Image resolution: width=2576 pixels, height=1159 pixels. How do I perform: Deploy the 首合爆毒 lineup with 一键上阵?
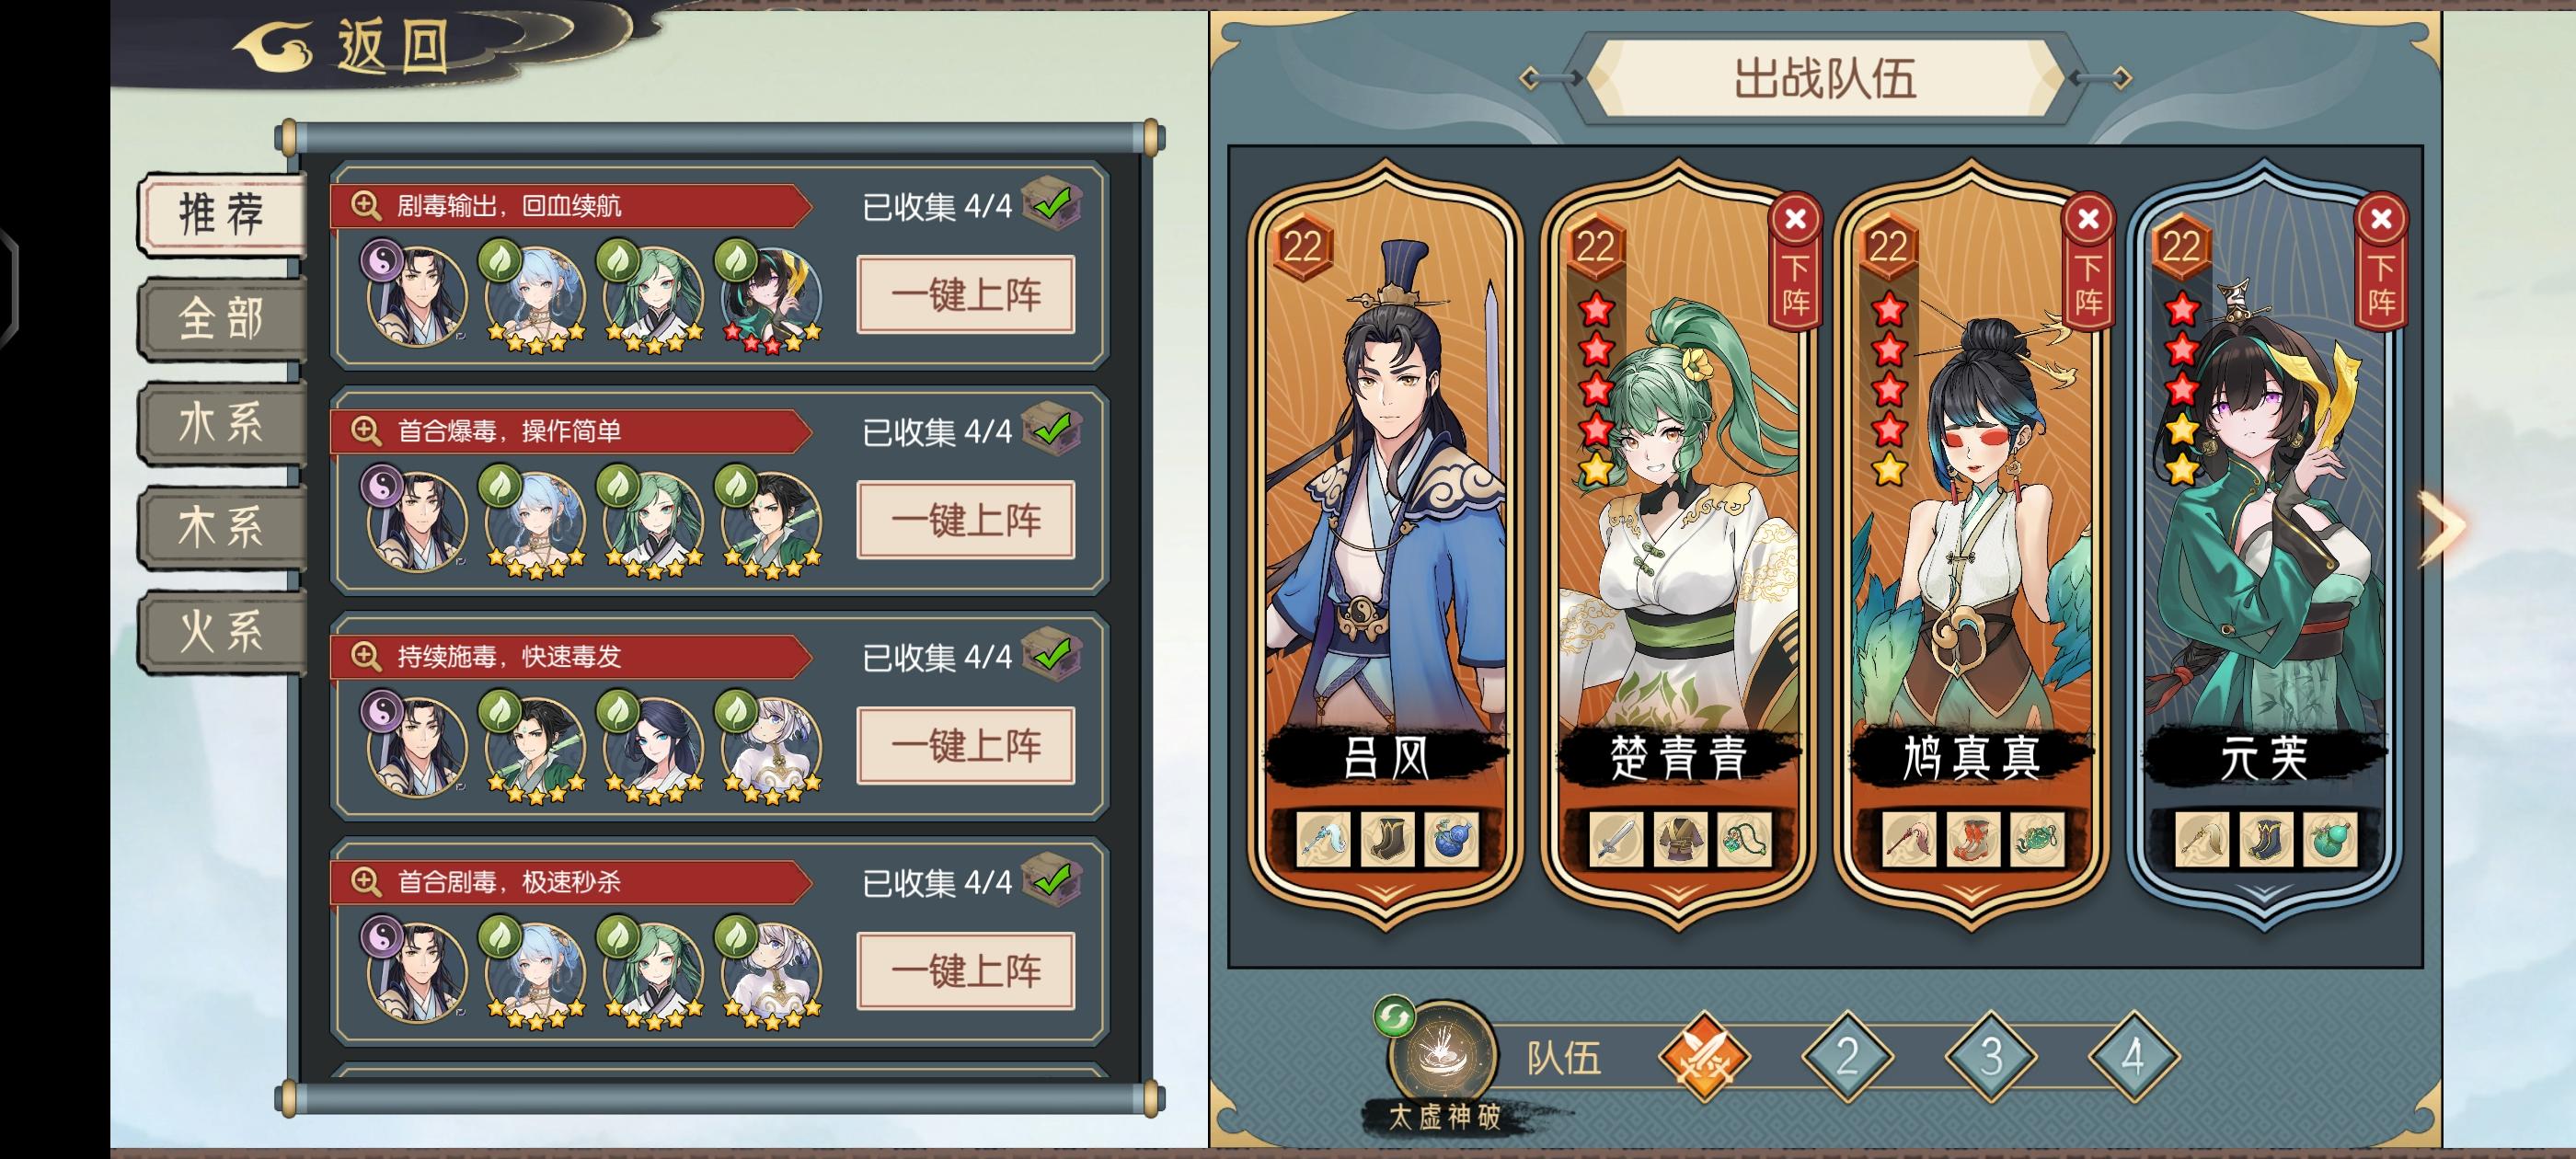click(x=966, y=520)
